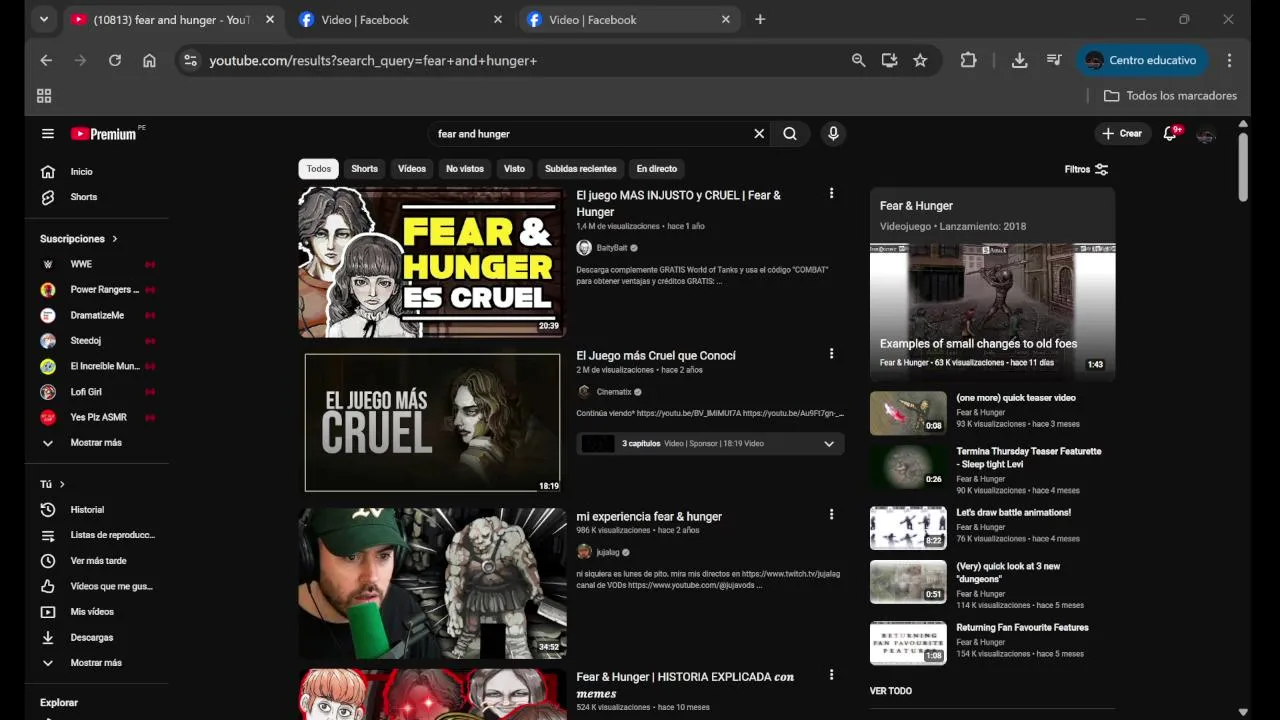Start voice search with the microphone icon
Image resolution: width=1280 pixels, height=720 pixels.
[x=833, y=133]
